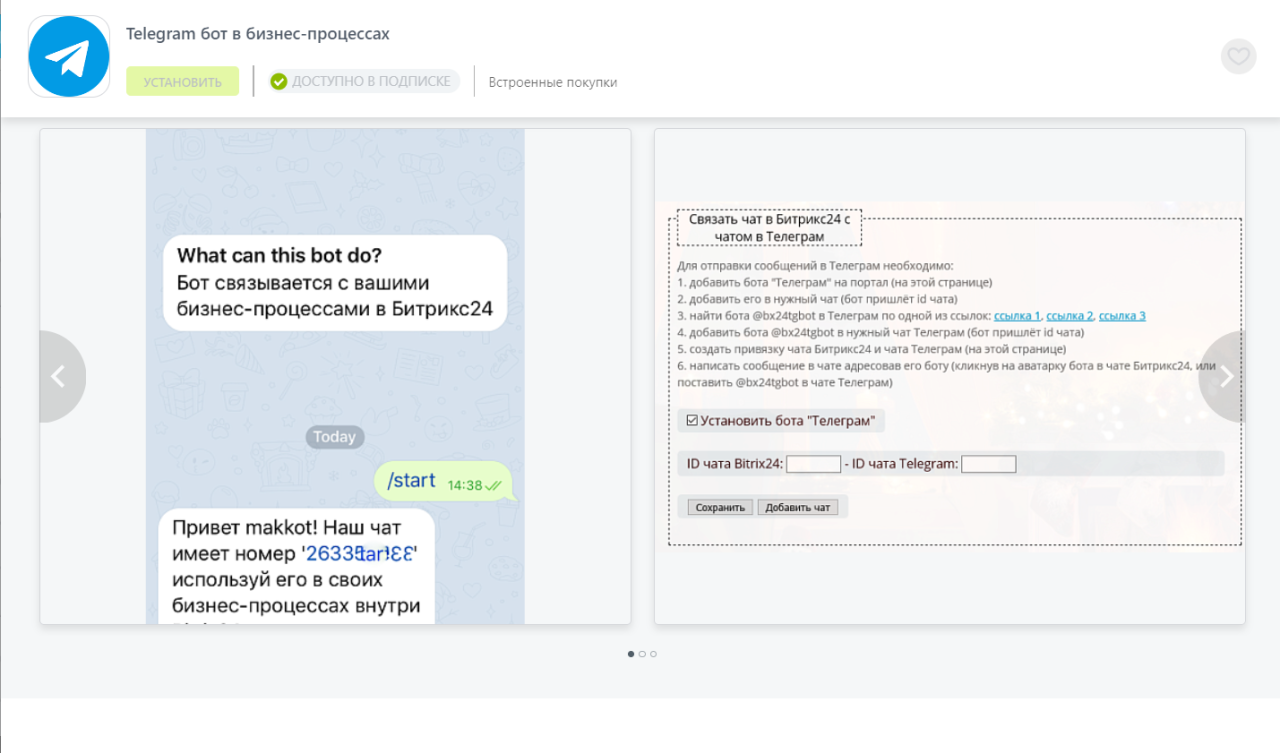The image size is (1280, 753).
Task: Click the Сохранить button
Action: pyautogui.click(x=721, y=507)
